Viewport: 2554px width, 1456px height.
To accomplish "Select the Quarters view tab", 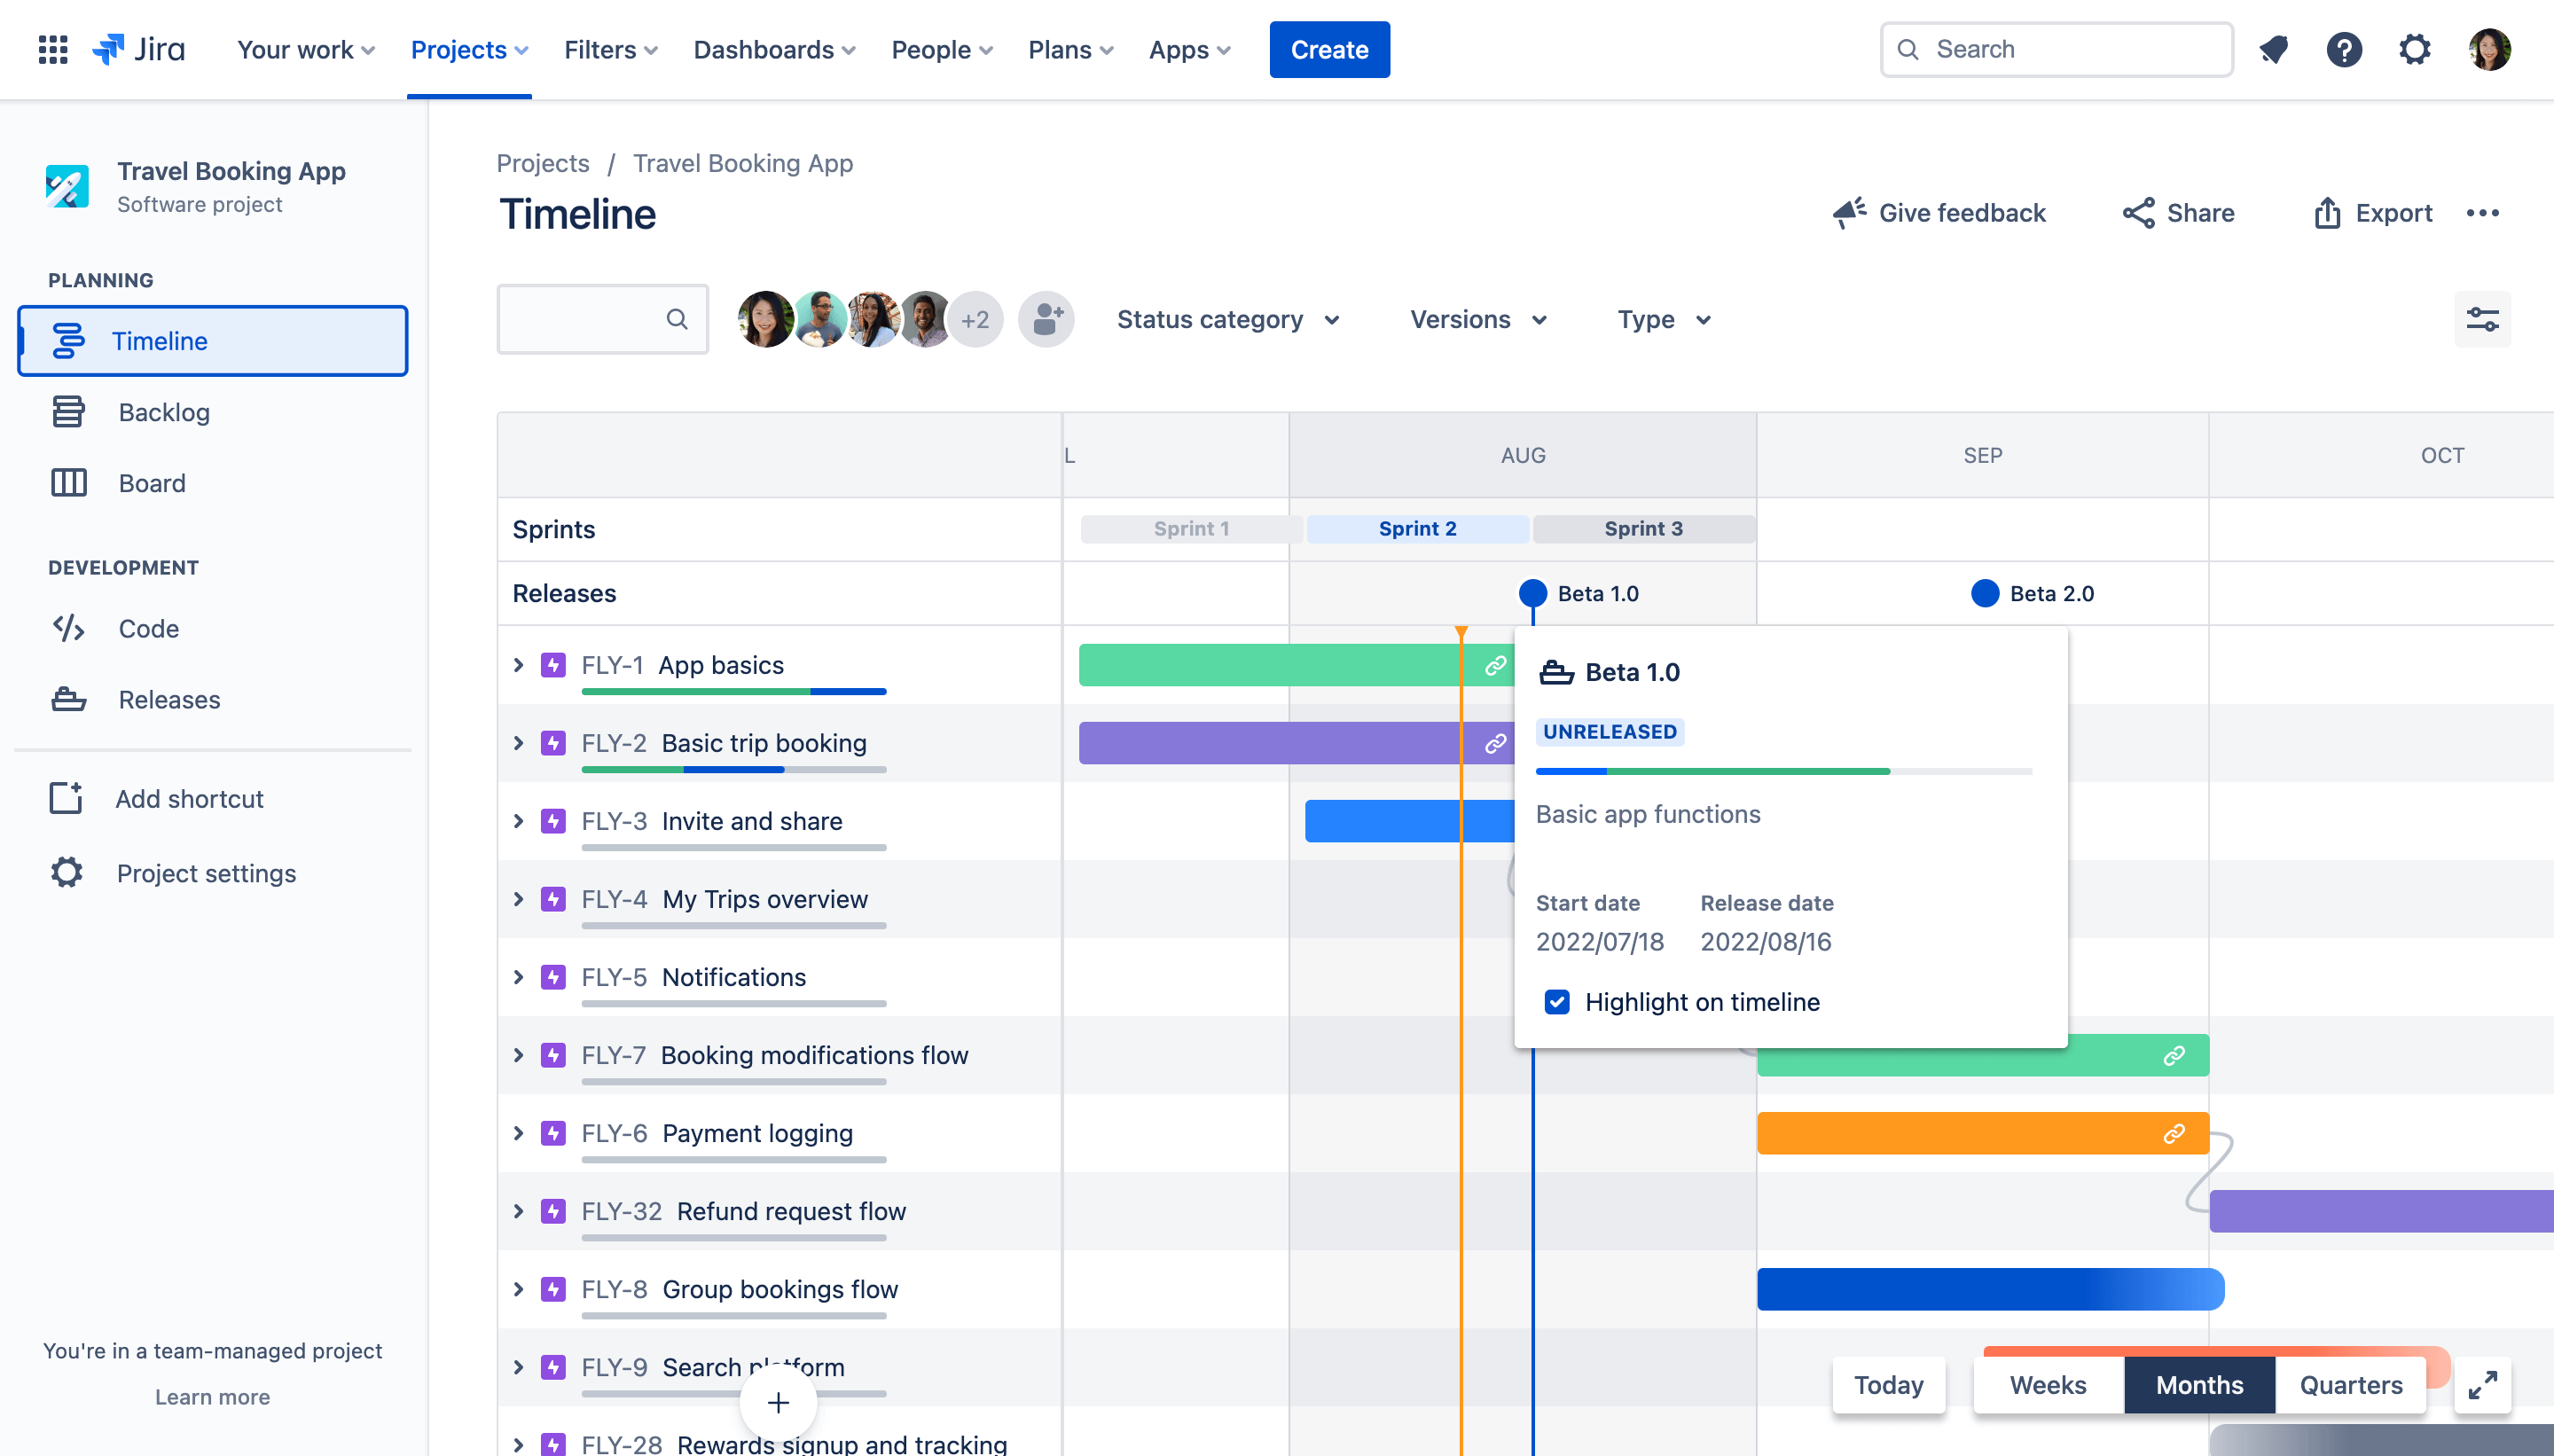I will tap(2351, 1384).
